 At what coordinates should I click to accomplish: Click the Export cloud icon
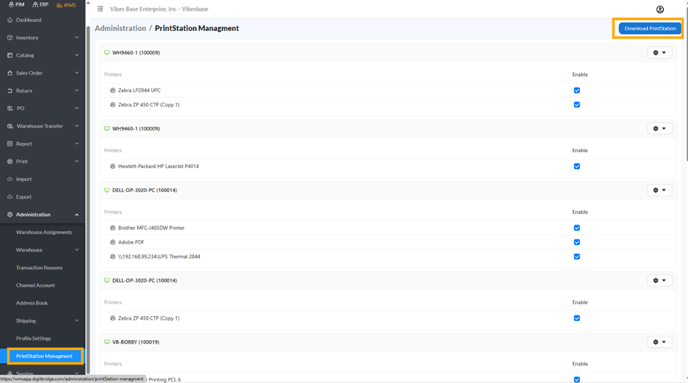pos(10,197)
